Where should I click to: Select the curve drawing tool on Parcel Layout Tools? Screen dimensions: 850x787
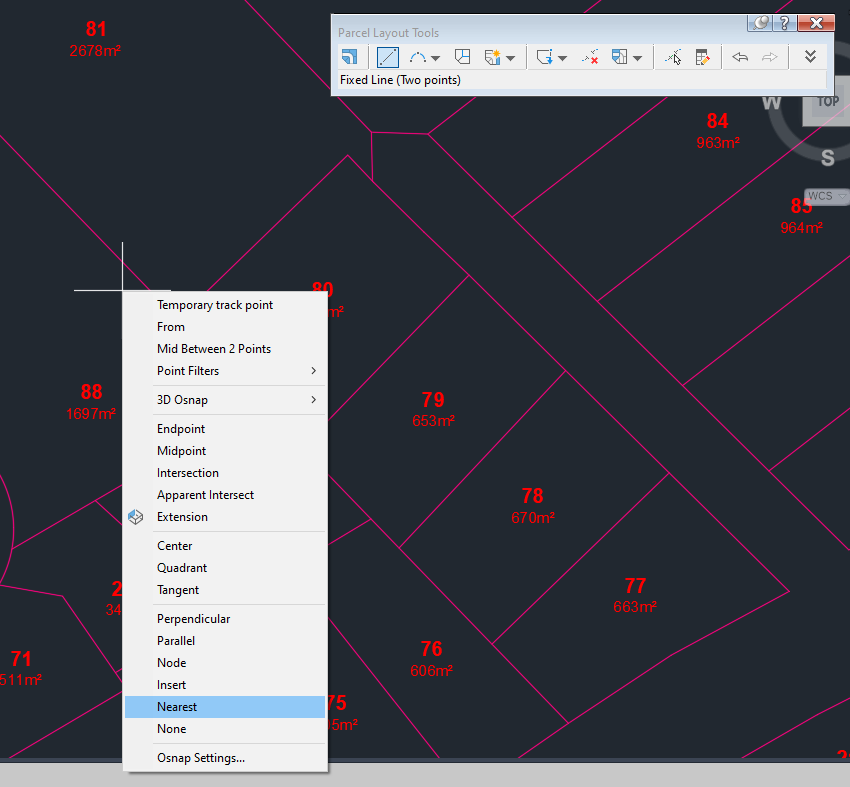(x=417, y=57)
